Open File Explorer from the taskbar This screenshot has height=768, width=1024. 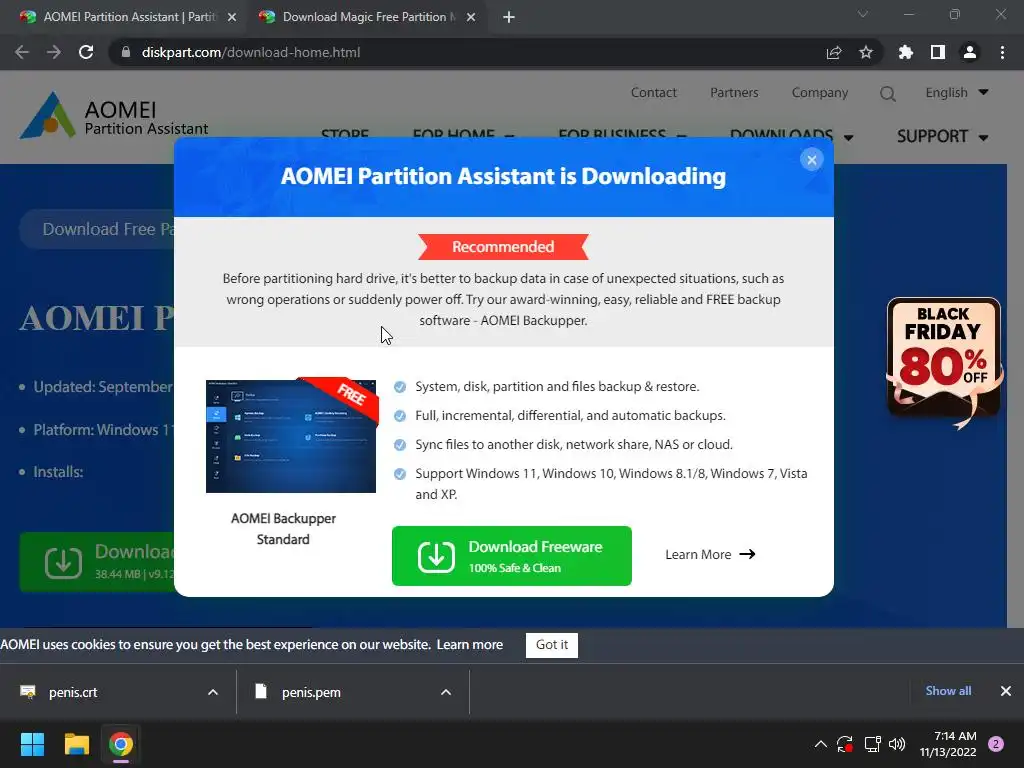[76, 744]
